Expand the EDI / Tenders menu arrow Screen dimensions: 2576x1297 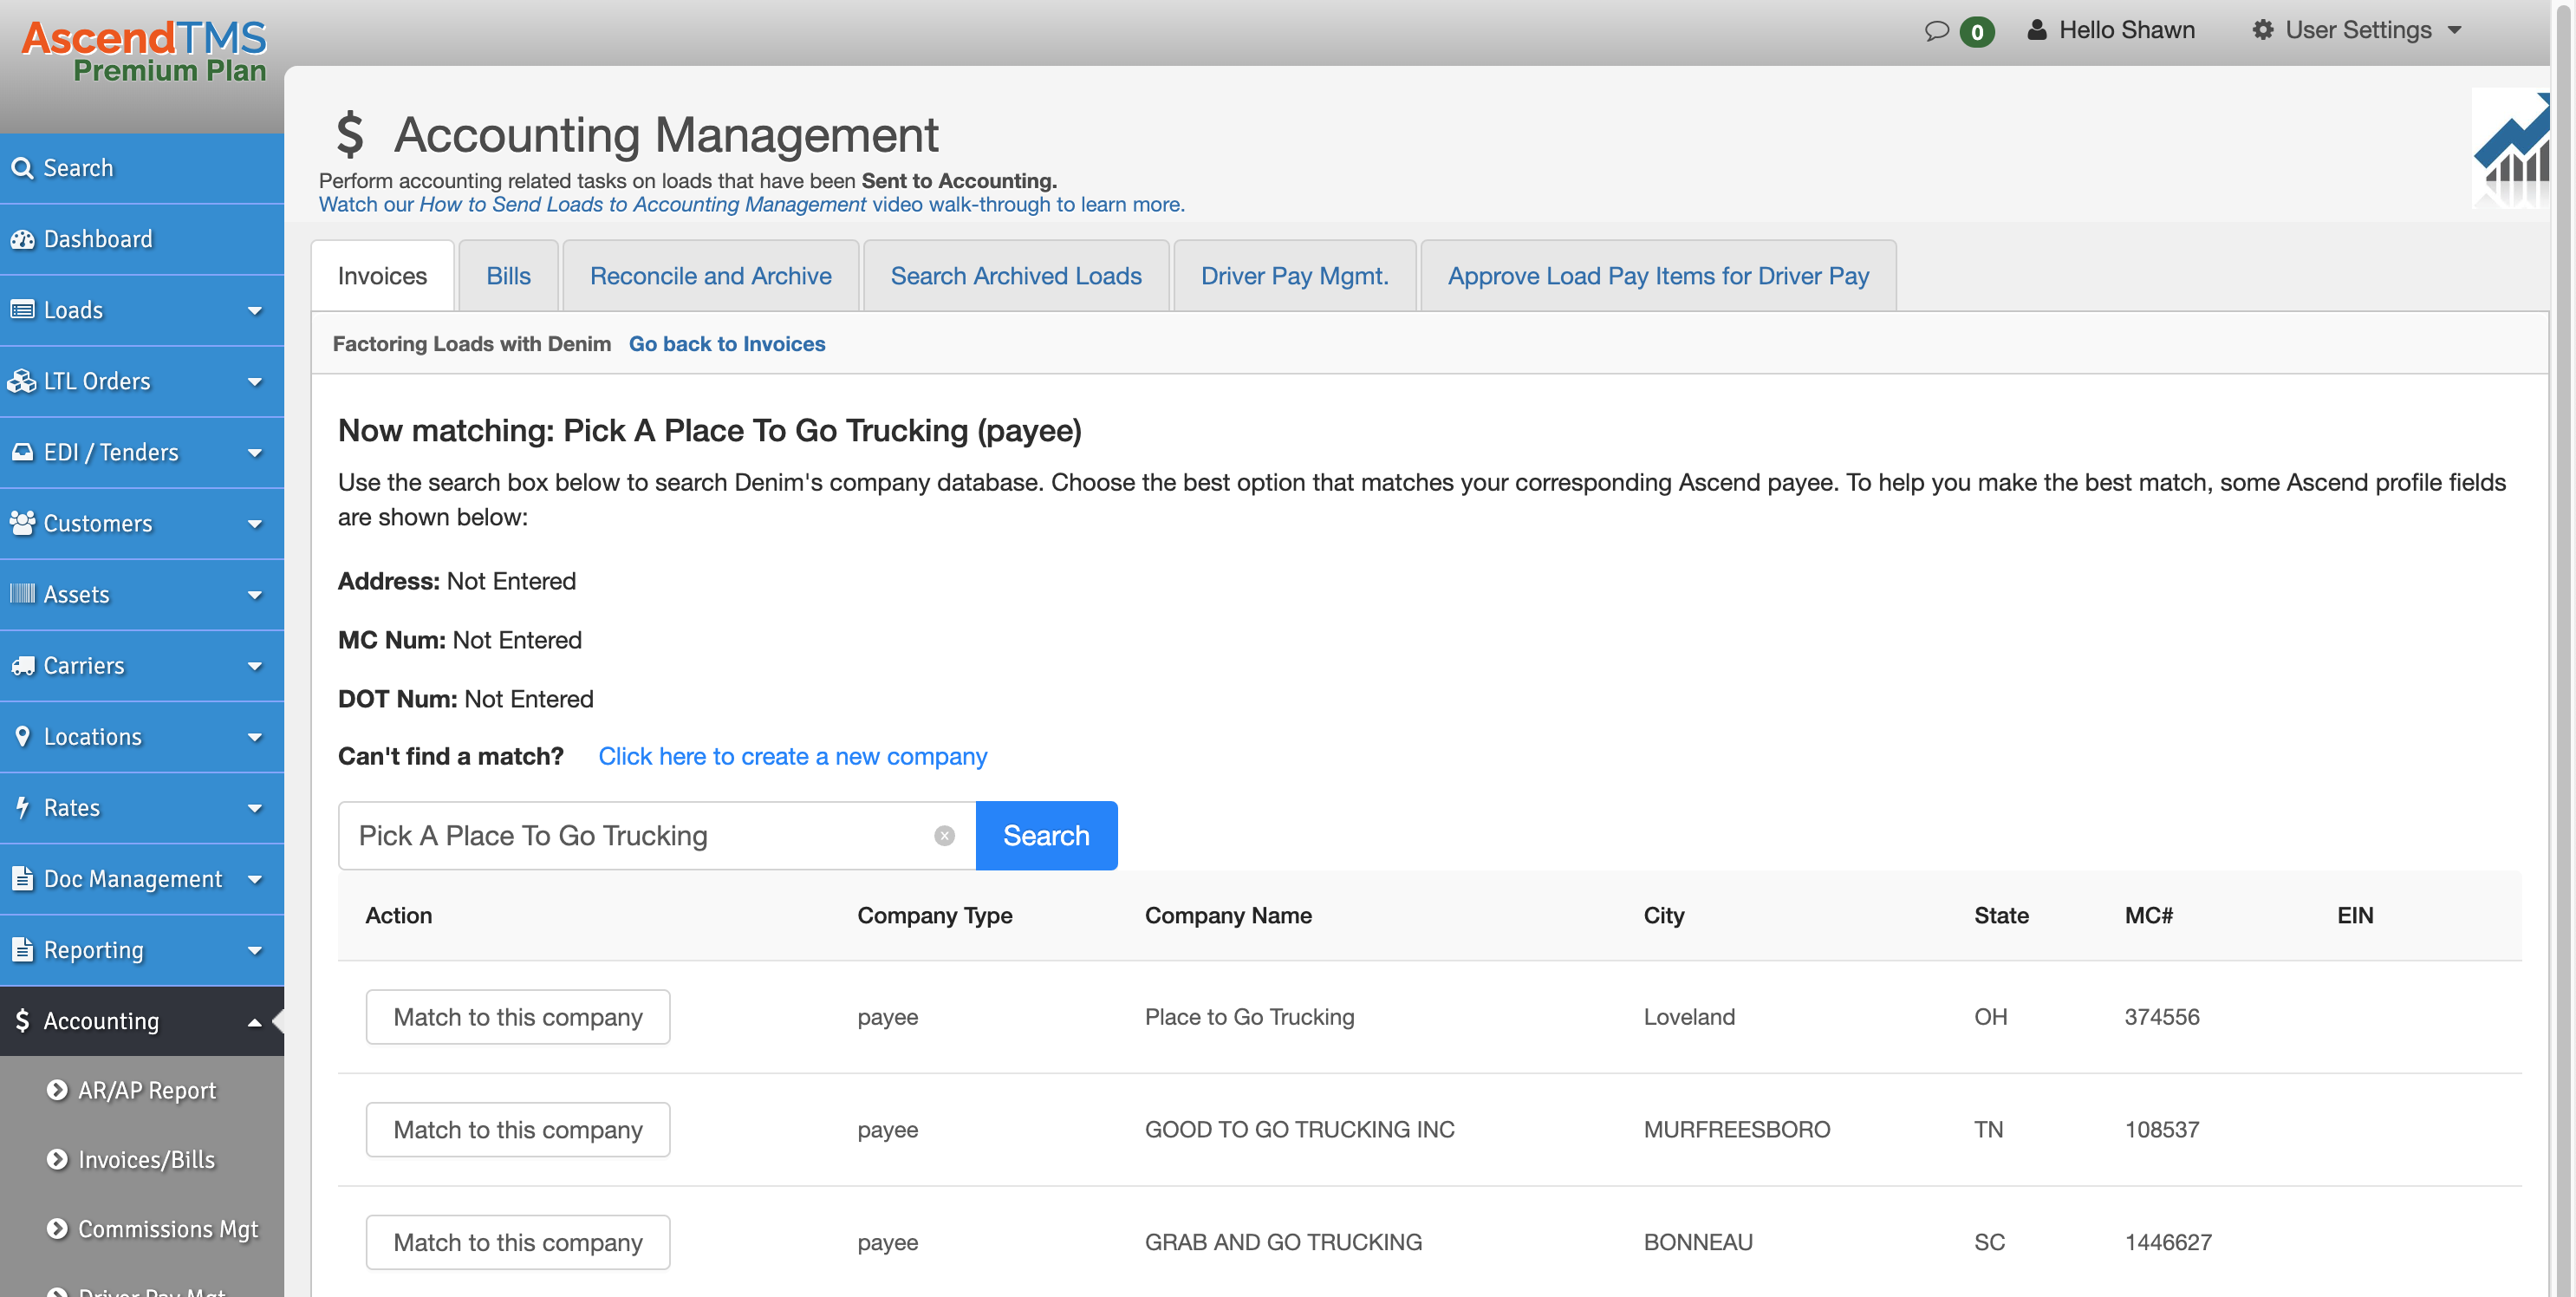pyautogui.click(x=255, y=452)
